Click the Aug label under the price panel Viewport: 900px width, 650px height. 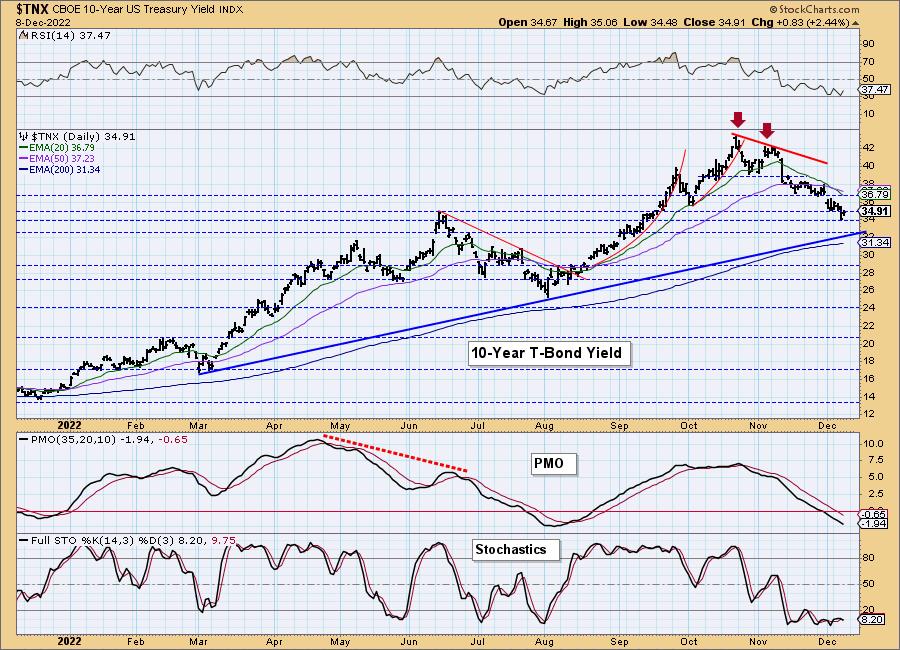(544, 425)
